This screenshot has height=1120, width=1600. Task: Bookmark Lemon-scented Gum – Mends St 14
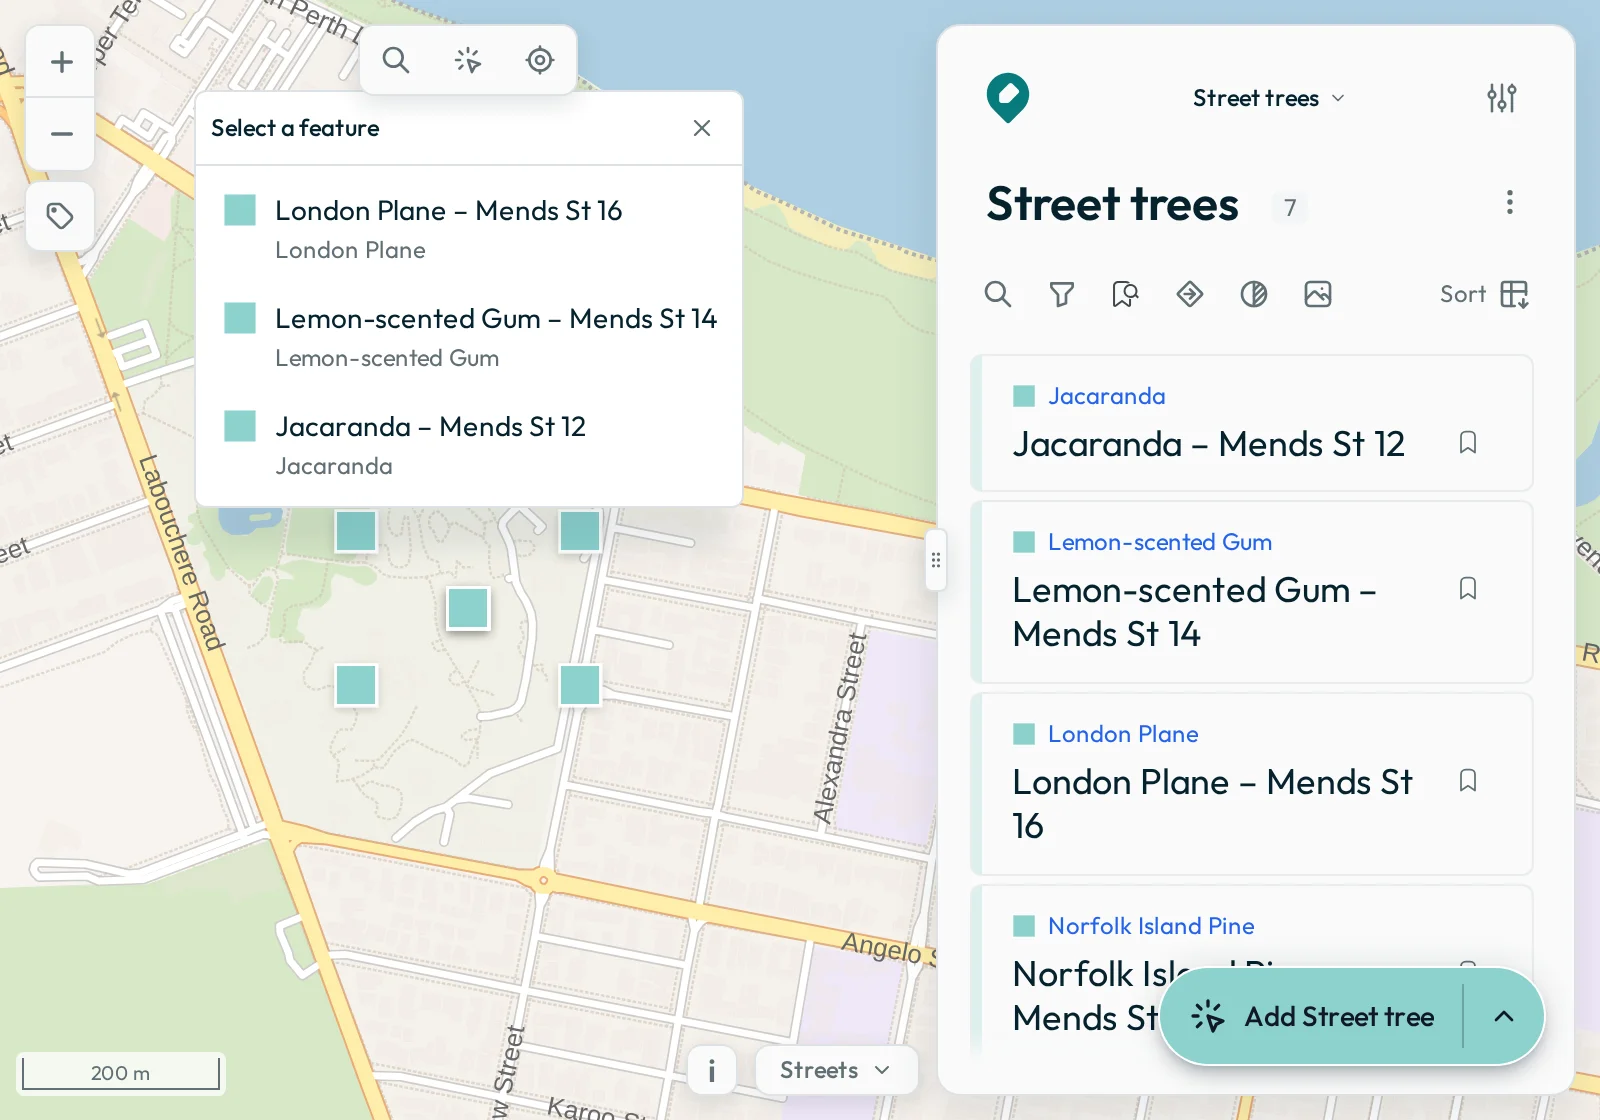click(x=1468, y=589)
